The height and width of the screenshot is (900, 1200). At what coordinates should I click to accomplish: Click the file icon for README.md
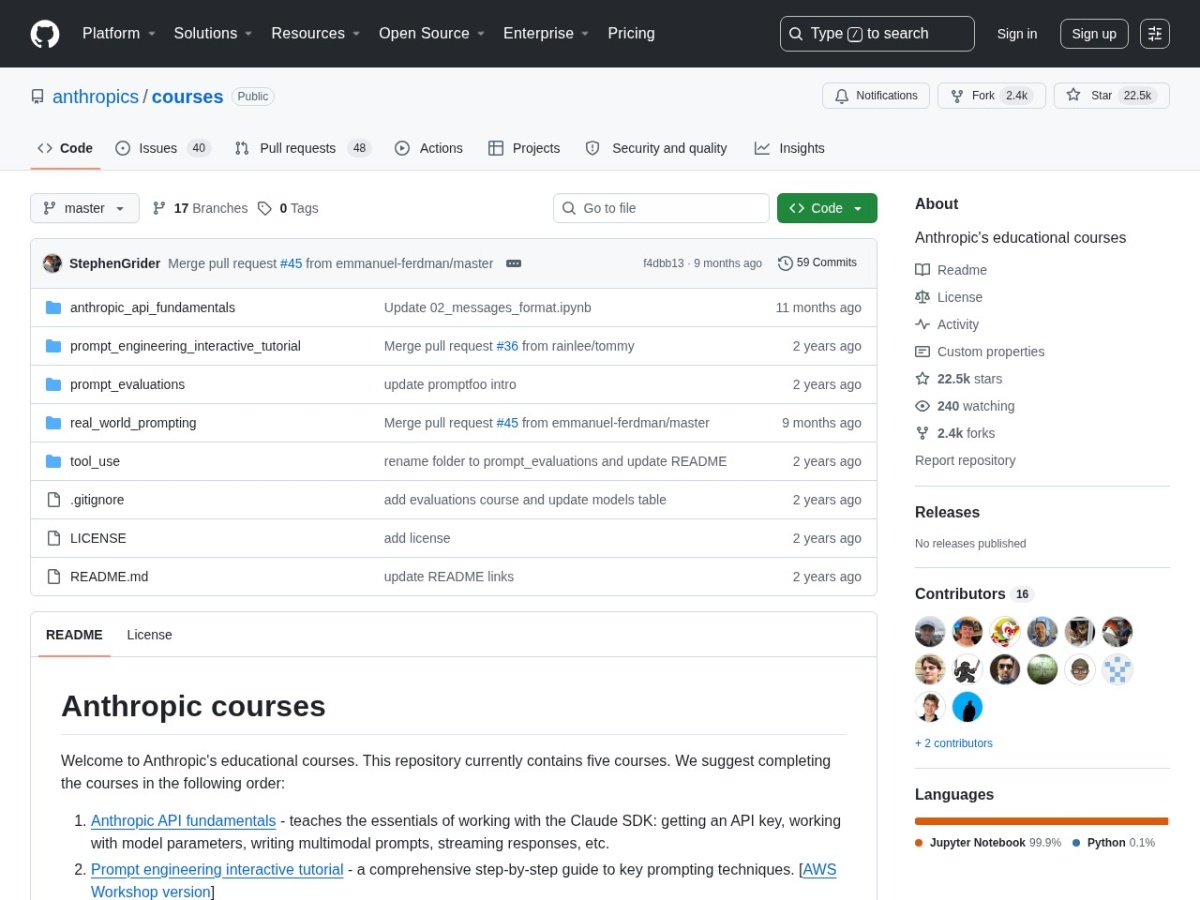53,577
